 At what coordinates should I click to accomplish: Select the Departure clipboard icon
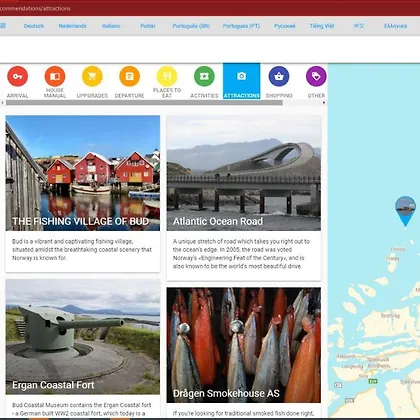click(130, 76)
